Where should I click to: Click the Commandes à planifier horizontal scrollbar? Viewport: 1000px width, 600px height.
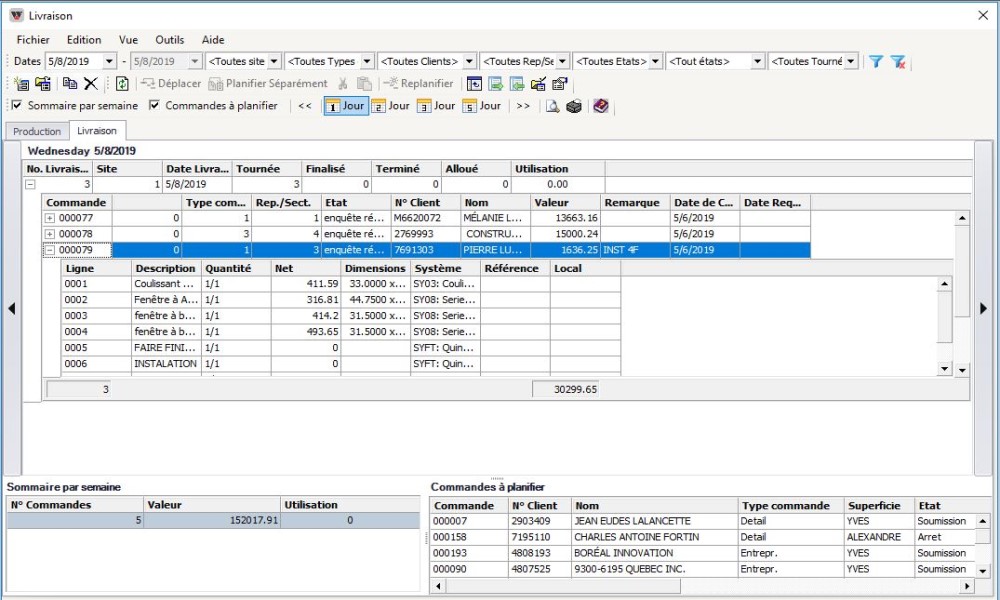pos(700,585)
